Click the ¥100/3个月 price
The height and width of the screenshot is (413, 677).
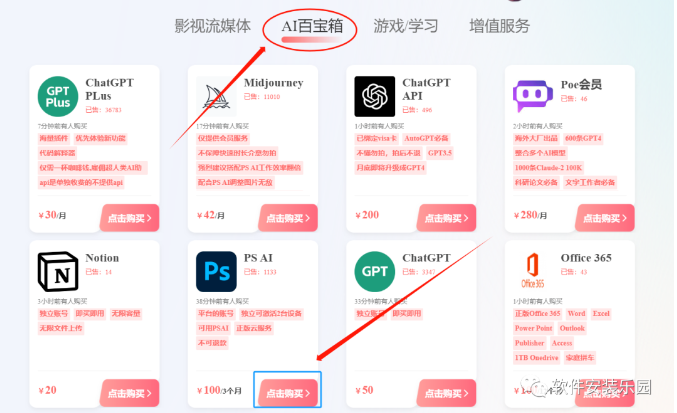[219, 390]
